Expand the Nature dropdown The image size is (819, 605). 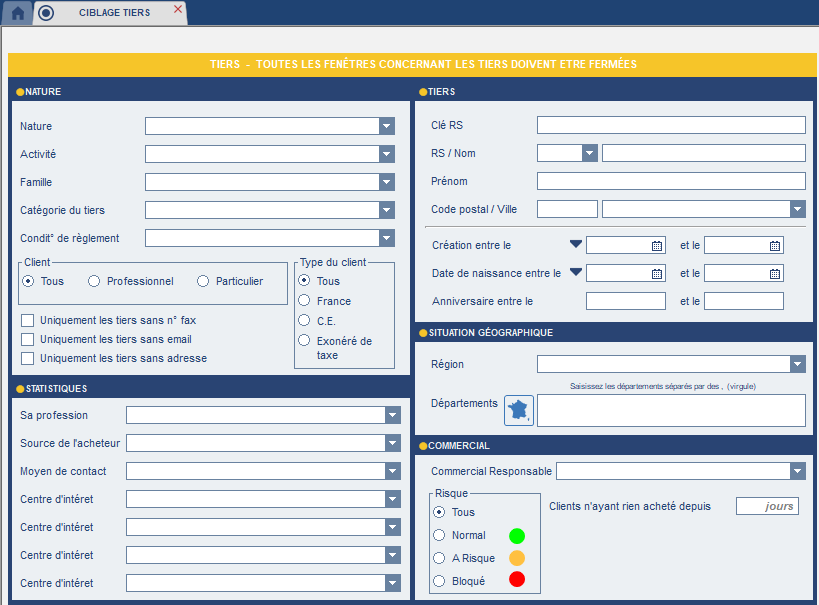387,126
